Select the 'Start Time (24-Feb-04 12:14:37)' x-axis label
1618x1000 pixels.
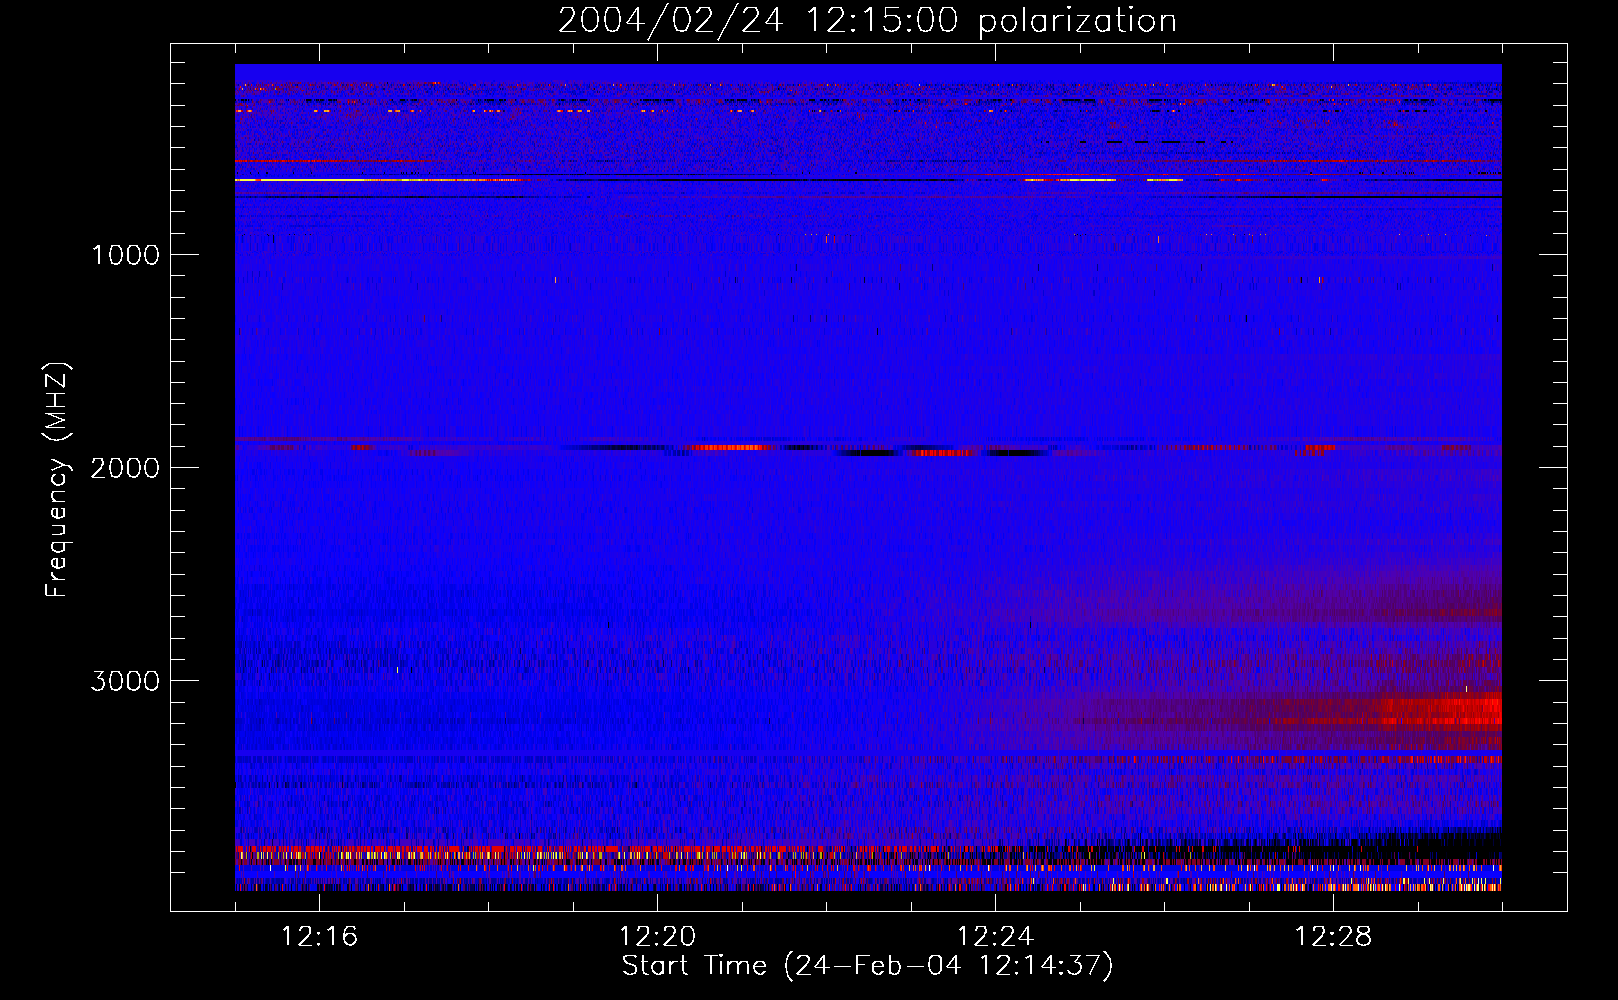click(867, 966)
